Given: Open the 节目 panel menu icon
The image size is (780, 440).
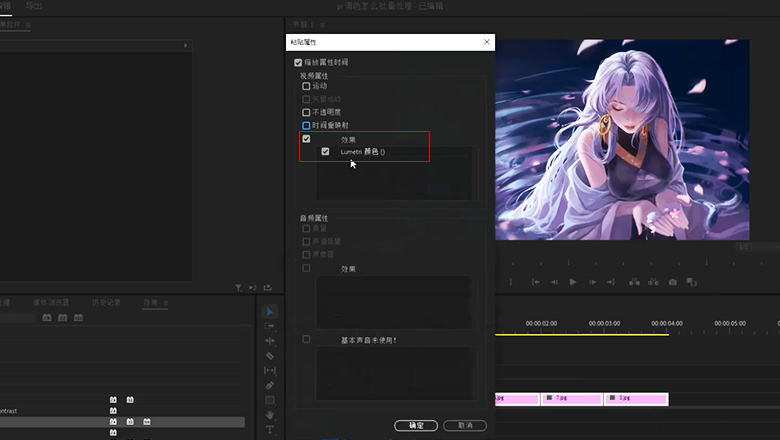Looking at the screenshot, I should (322, 24).
